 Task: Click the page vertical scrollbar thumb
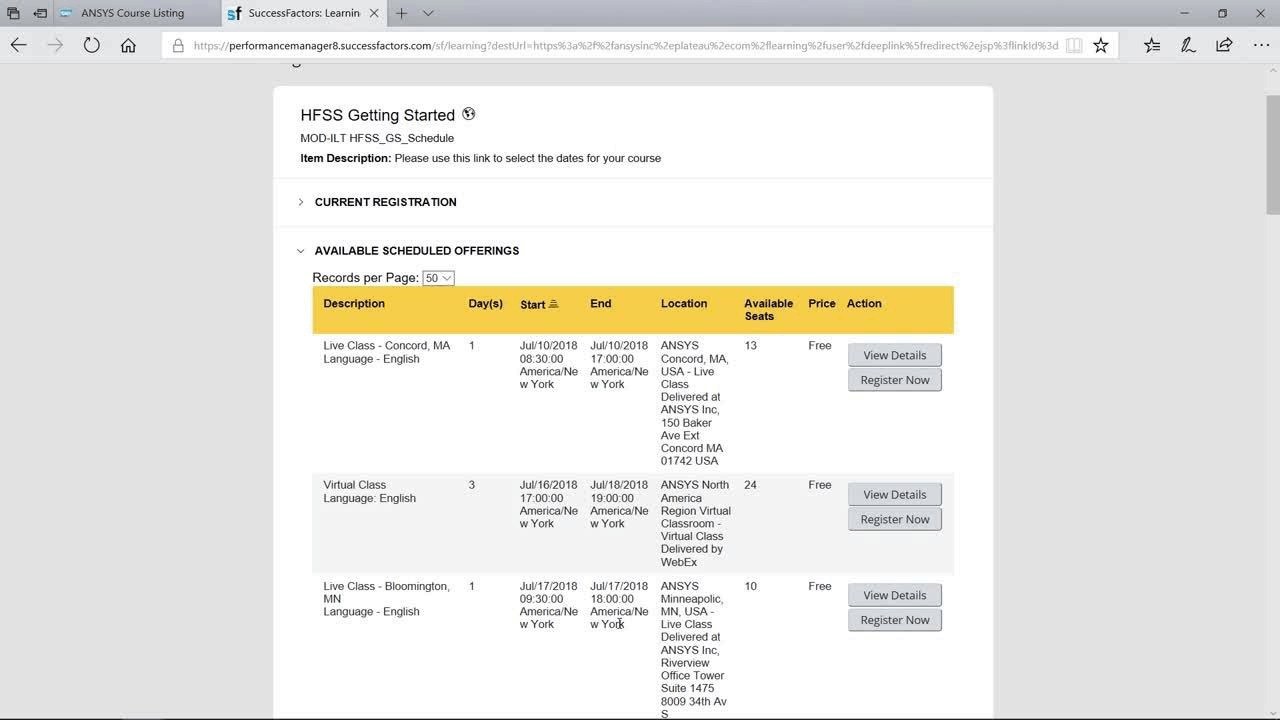point(1272,154)
